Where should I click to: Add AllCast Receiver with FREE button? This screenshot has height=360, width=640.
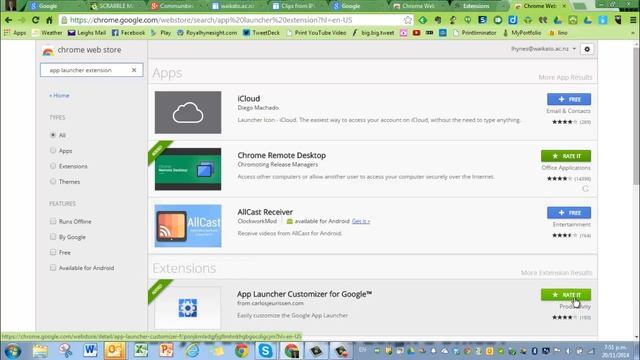[569, 213]
